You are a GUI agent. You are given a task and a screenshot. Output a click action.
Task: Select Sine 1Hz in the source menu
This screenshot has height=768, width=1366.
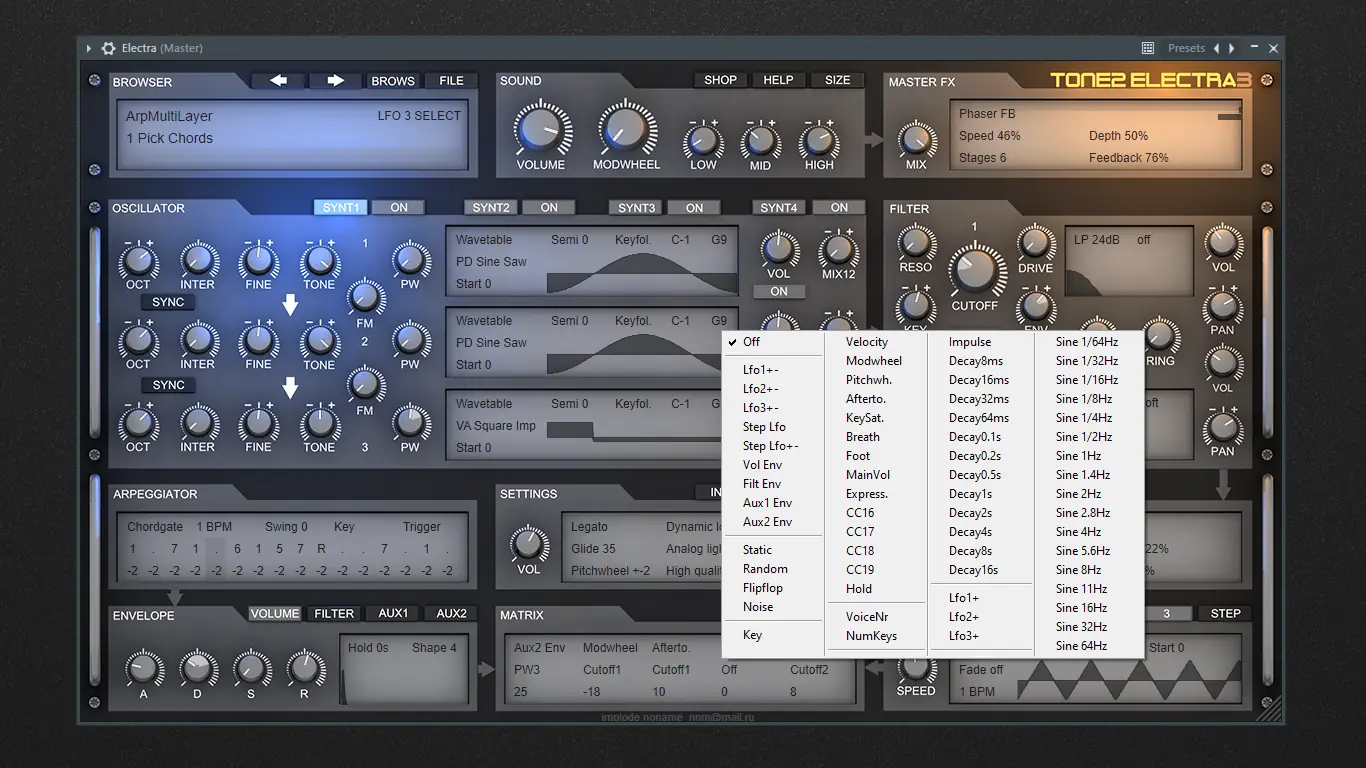pos(1079,456)
